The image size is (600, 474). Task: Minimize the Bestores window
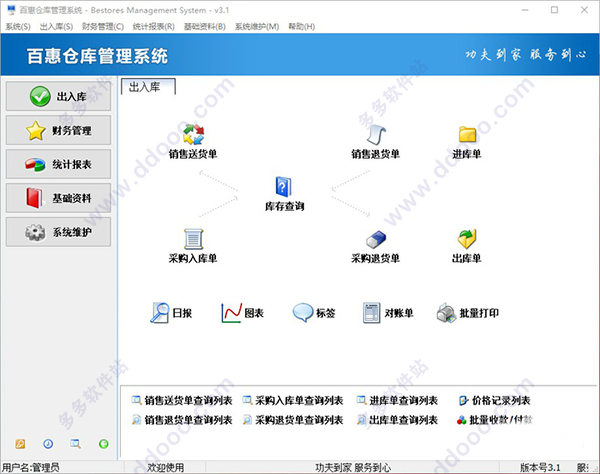(525, 10)
